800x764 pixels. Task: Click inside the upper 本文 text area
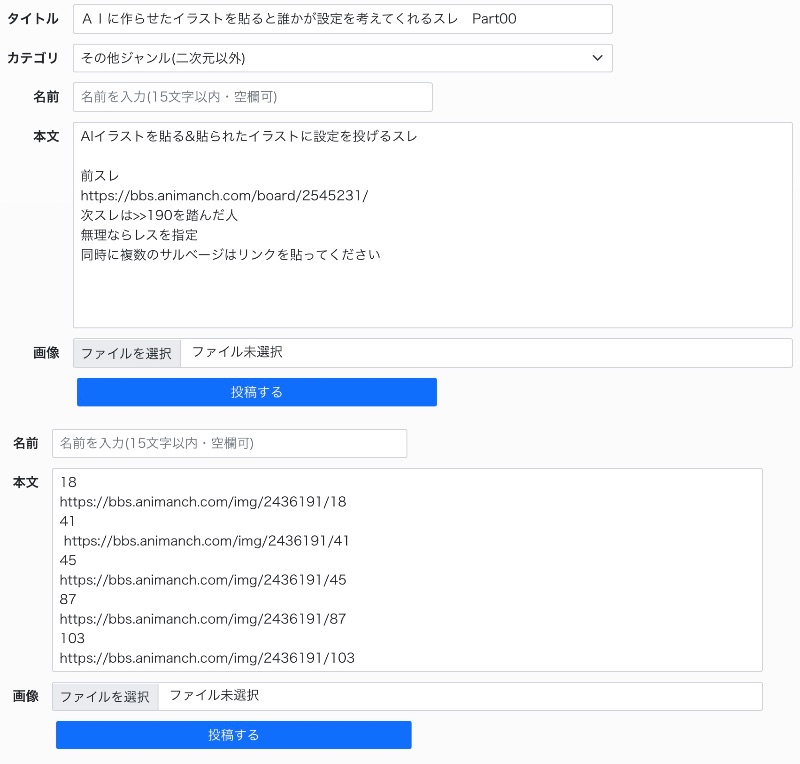click(x=433, y=225)
